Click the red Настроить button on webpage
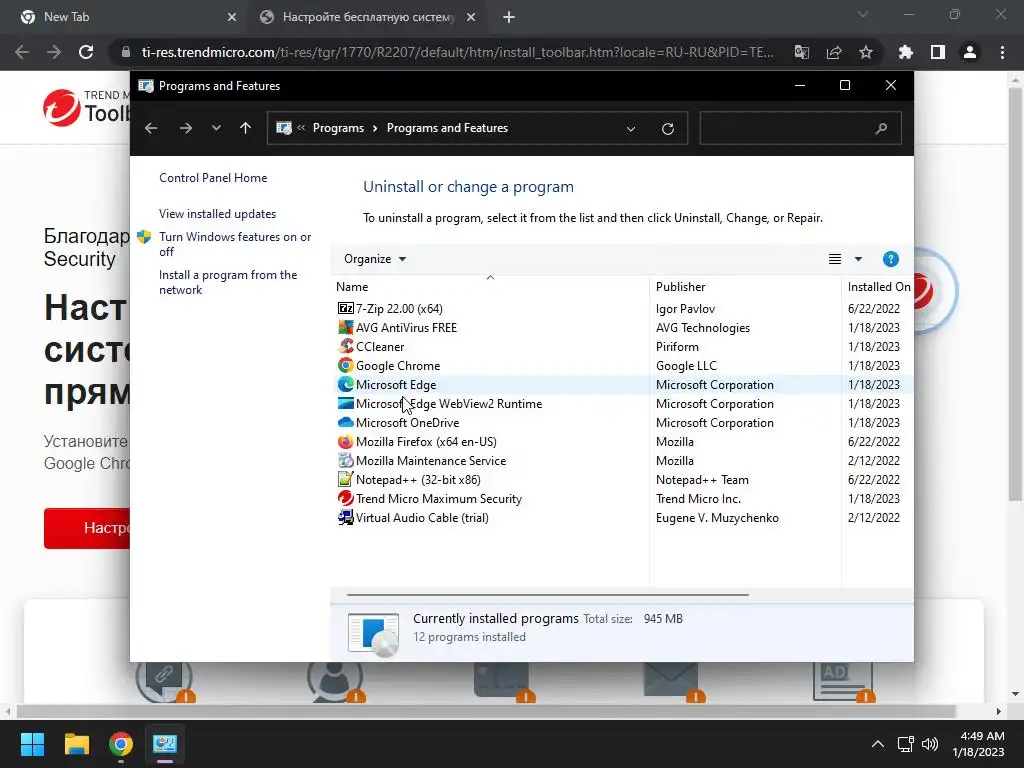Viewport: 1024px width, 768px height. pos(87,528)
